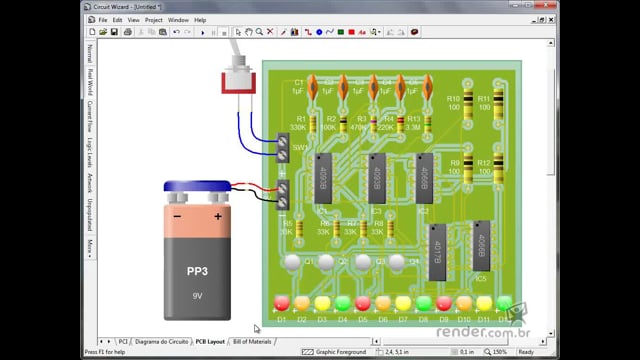Screen dimensions: 640x360
Task: Open the Window menu
Action: 178,20
